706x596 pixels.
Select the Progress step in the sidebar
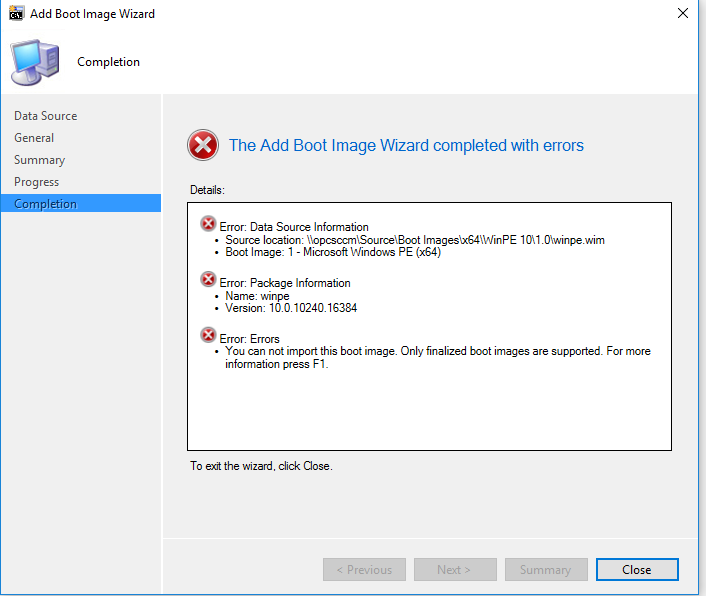point(36,182)
